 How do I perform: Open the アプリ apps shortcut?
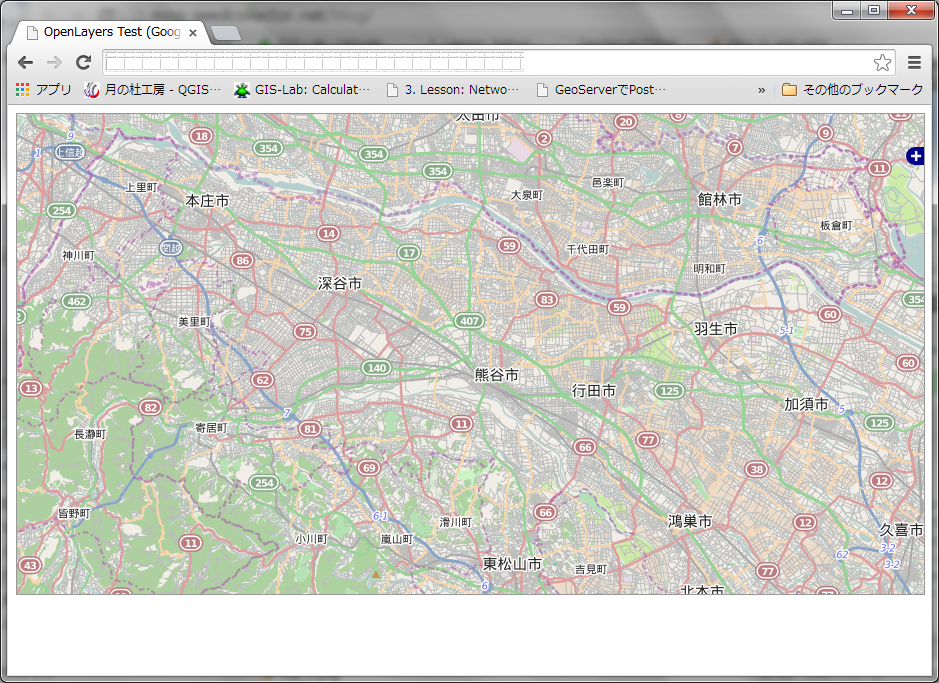pyautogui.click(x=43, y=90)
